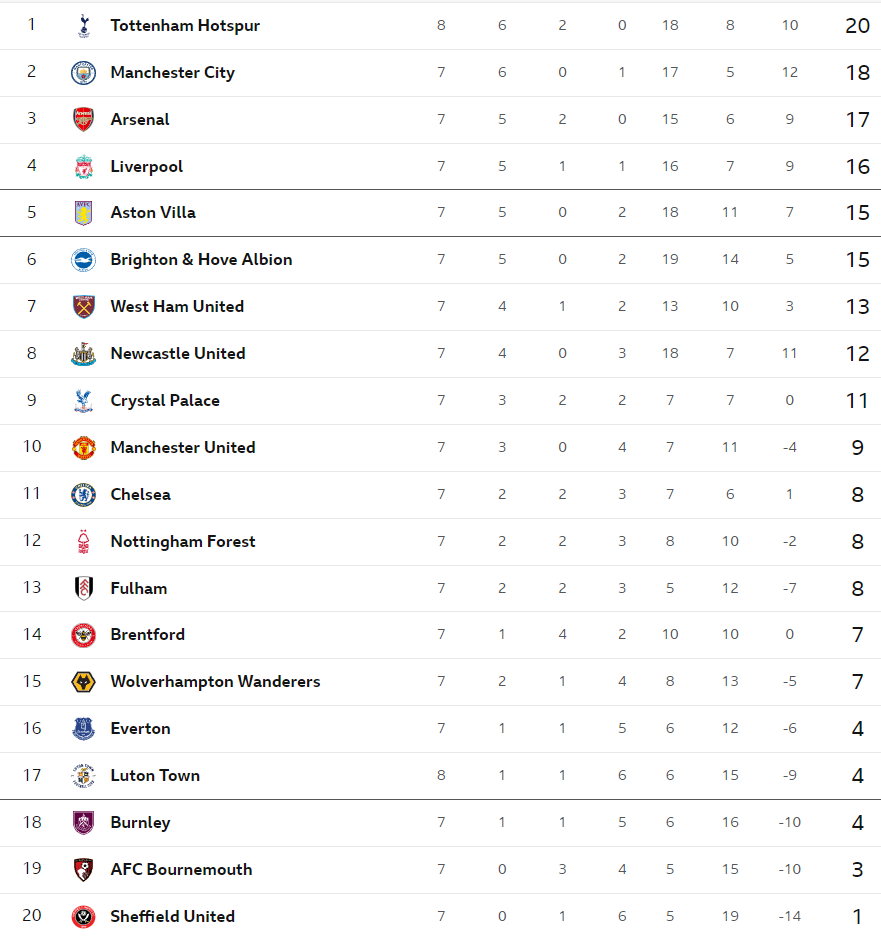Screen dimensions: 881x943
Task: Select the Manchester United crest icon
Action: pos(84,447)
